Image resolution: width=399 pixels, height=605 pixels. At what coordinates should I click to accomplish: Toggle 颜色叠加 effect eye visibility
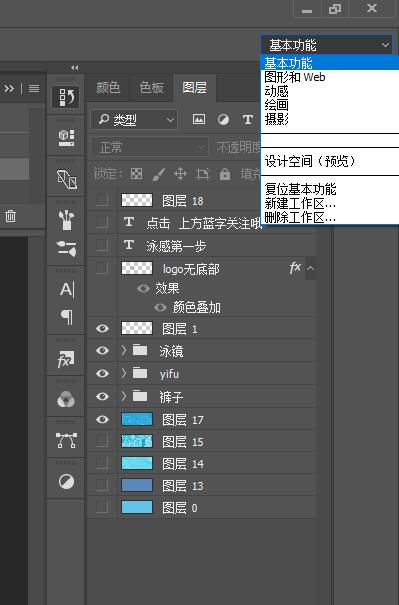[x=160, y=307]
